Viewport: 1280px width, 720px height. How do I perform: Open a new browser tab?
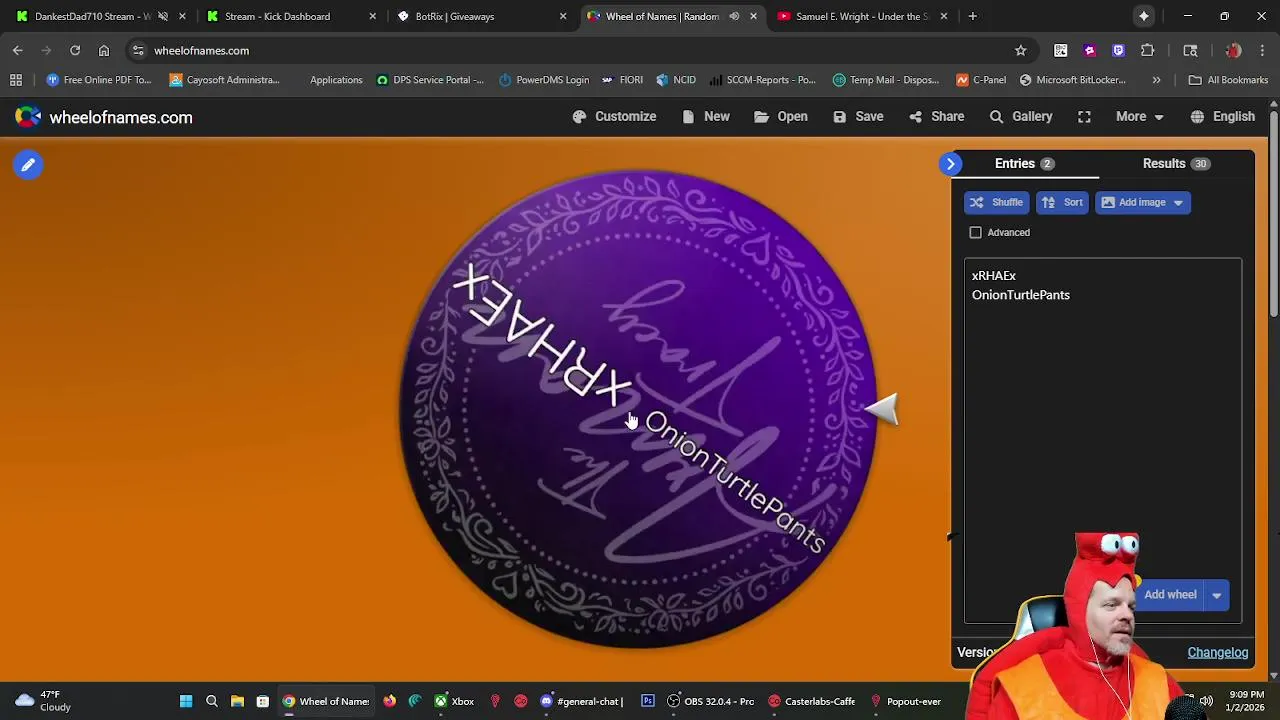[x=972, y=16]
